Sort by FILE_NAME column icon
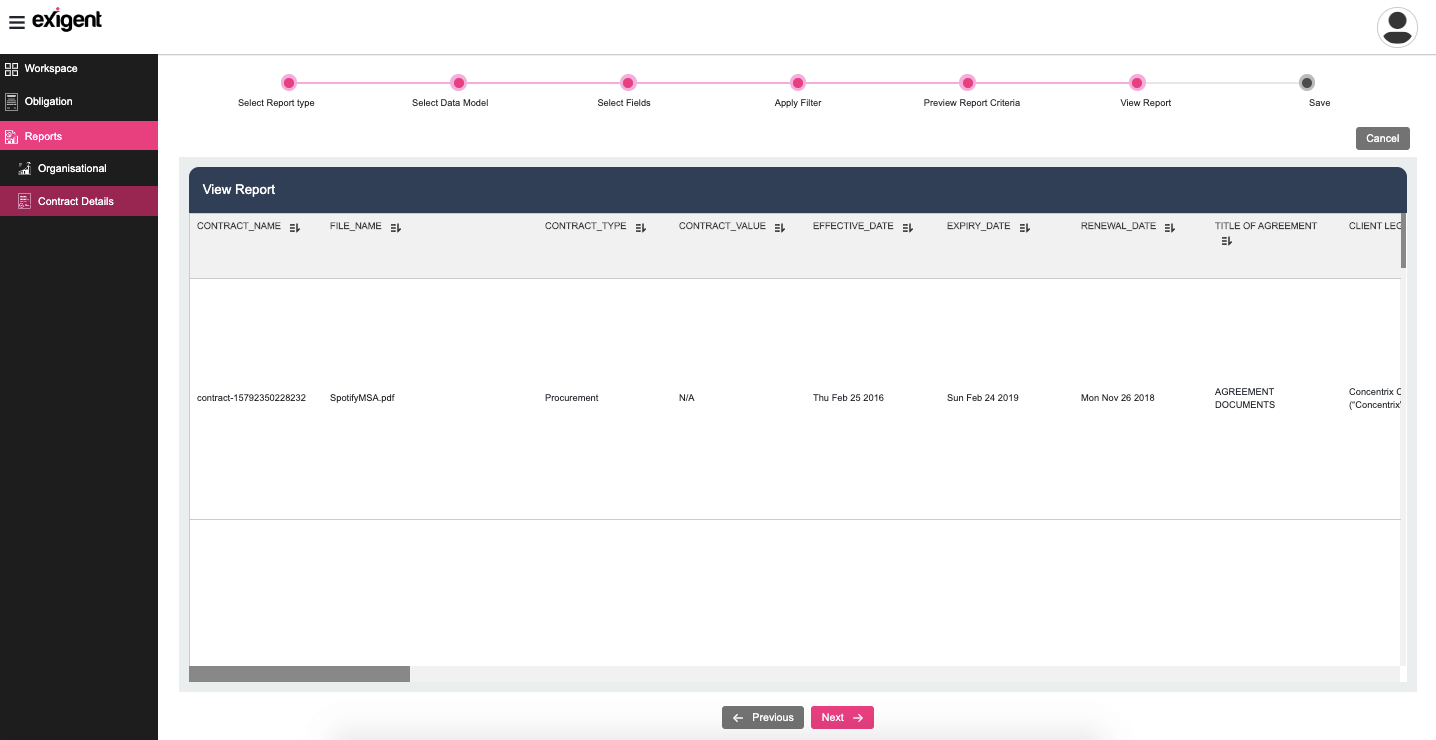This screenshot has width=1436, height=740. coord(396,228)
